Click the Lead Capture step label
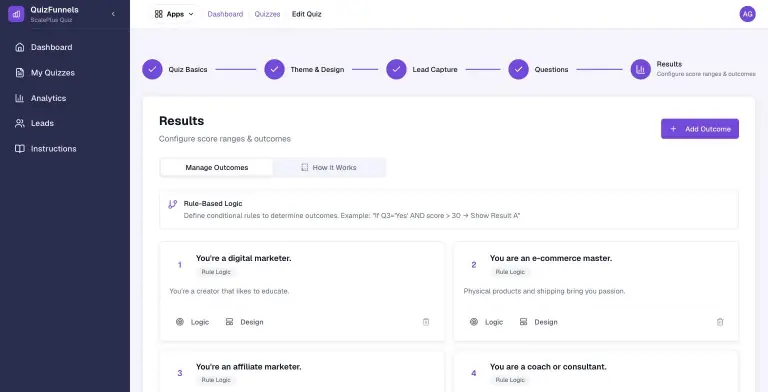Image resolution: width=768 pixels, height=392 pixels. pyautogui.click(x=435, y=70)
